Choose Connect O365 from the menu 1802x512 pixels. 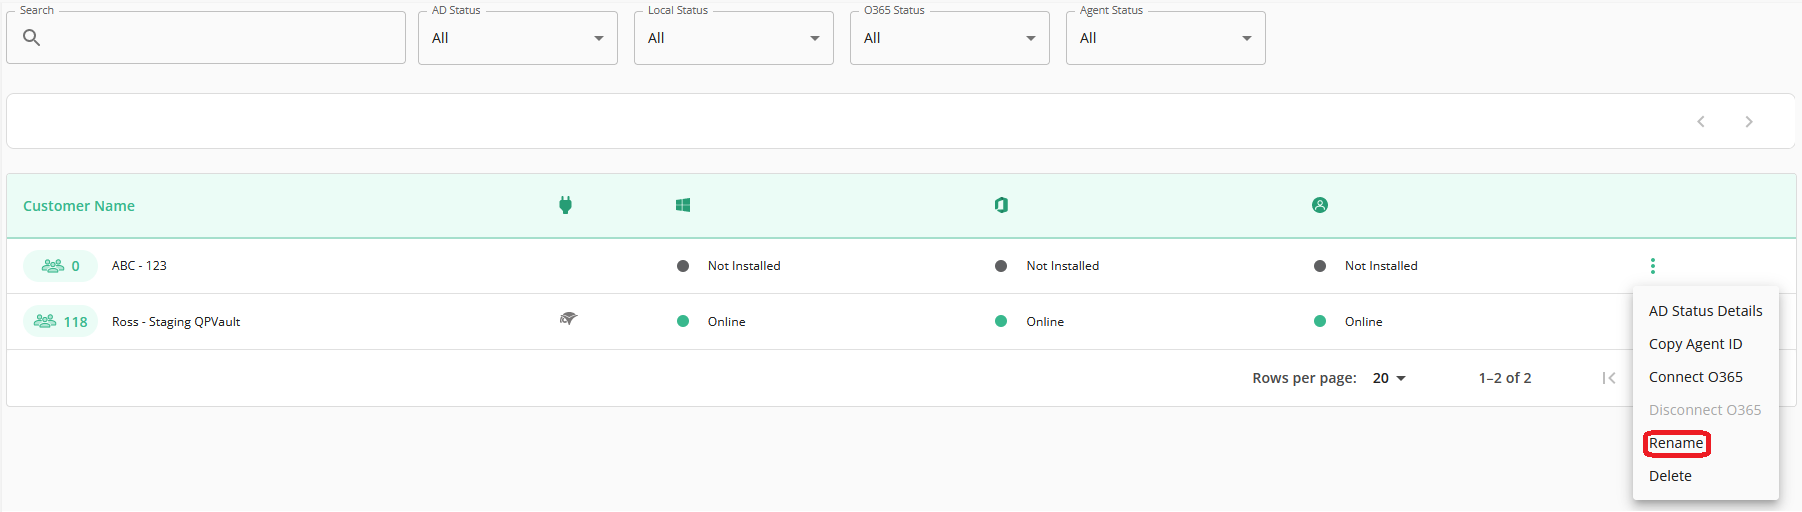pos(1695,377)
